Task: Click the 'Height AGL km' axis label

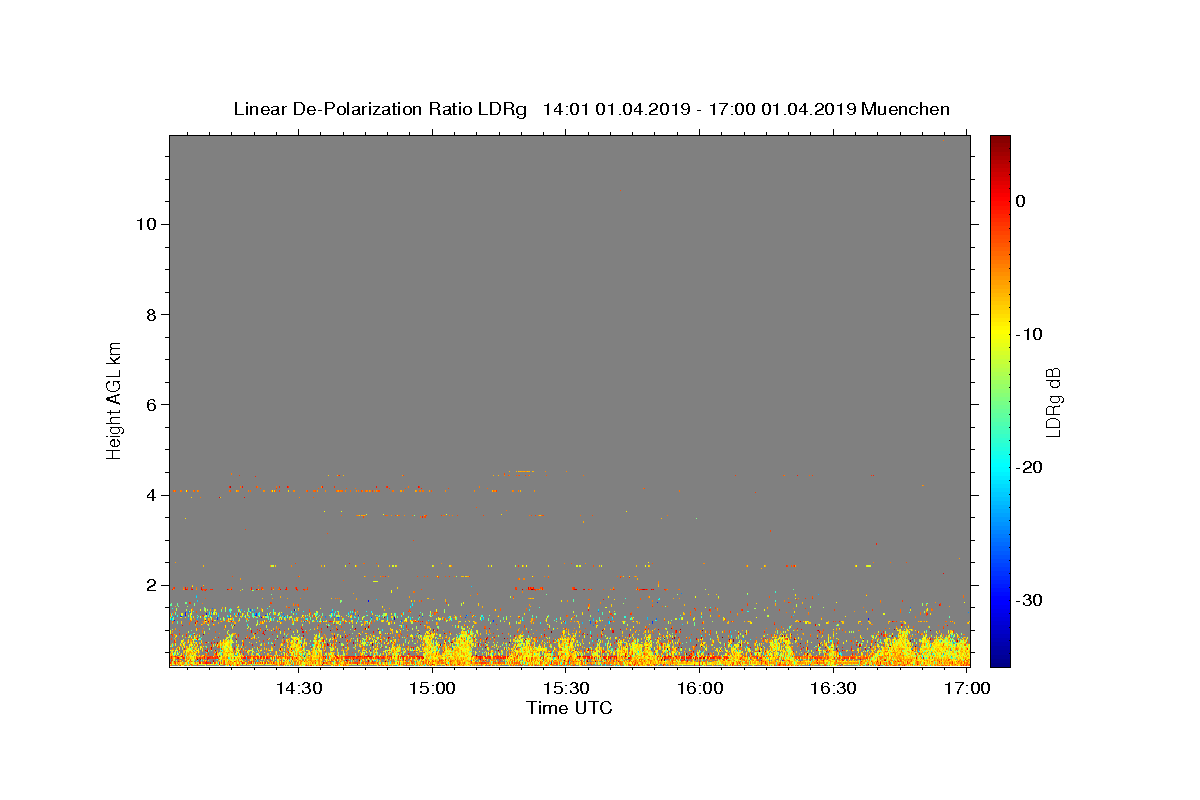Action: point(115,399)
